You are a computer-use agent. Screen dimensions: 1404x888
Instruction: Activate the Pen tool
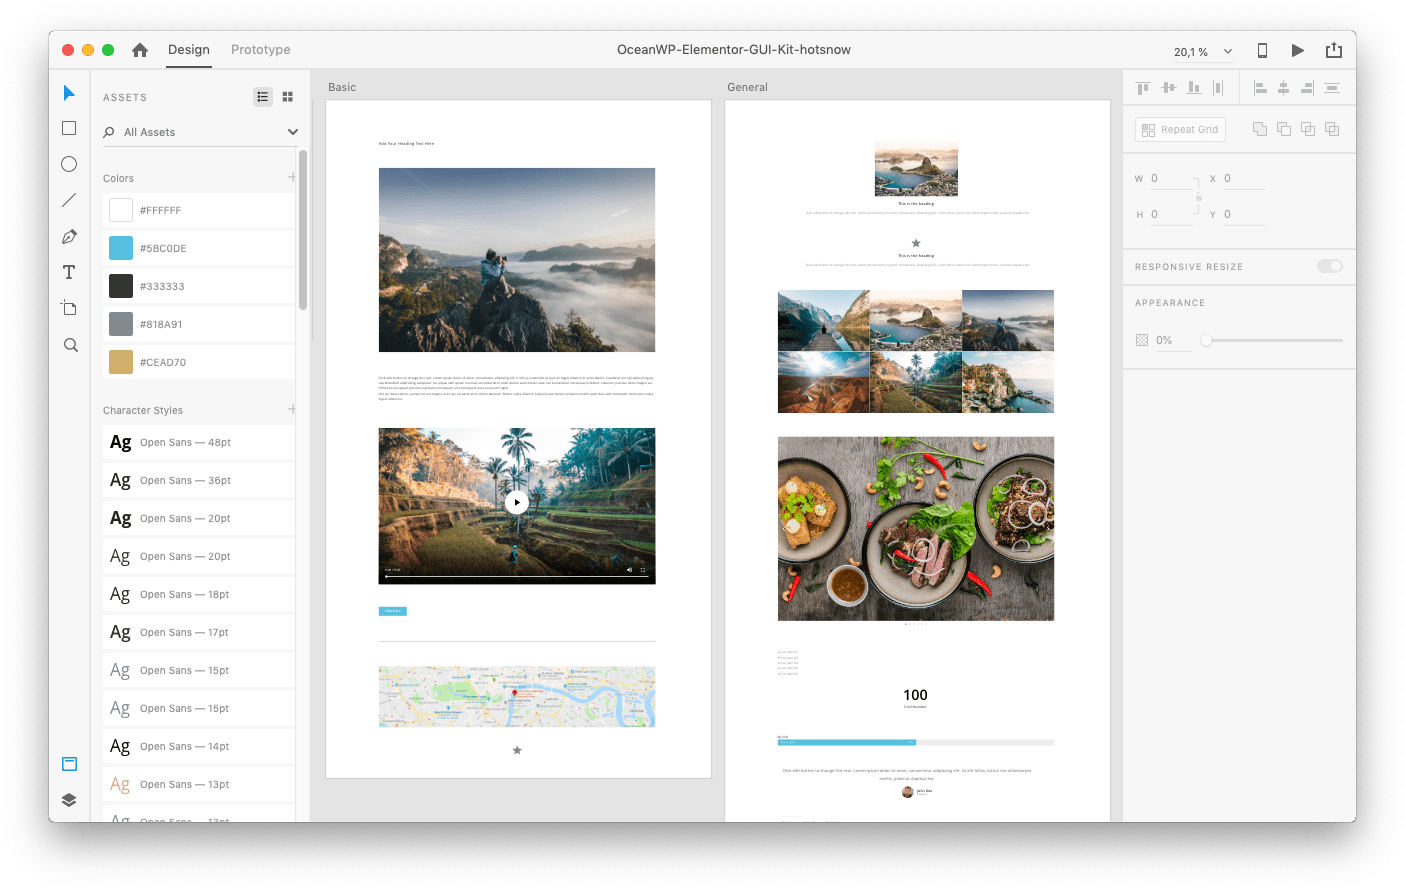pos(69,235)
